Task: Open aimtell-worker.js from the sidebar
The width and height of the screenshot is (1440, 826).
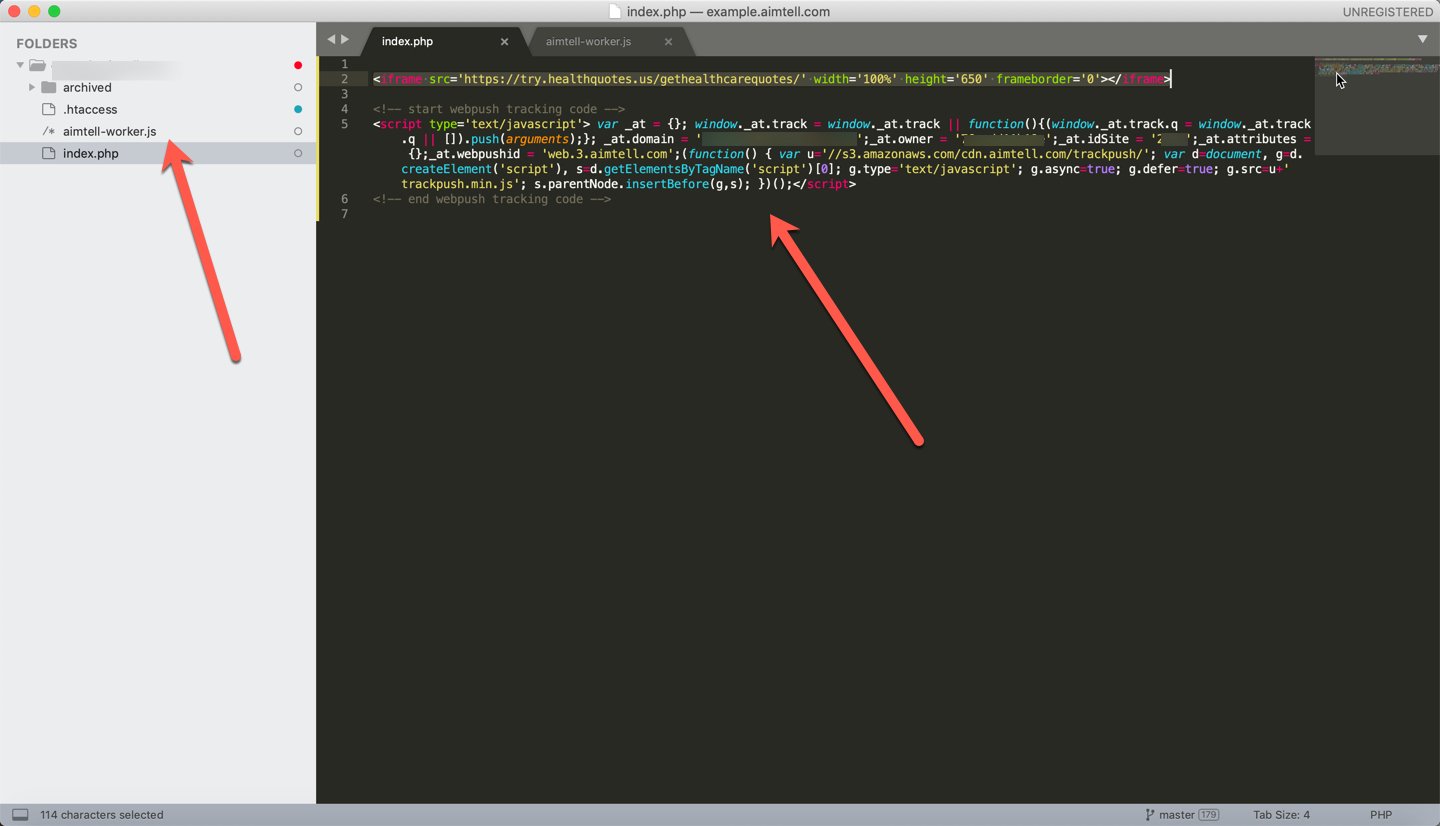Action: point(109,132)
